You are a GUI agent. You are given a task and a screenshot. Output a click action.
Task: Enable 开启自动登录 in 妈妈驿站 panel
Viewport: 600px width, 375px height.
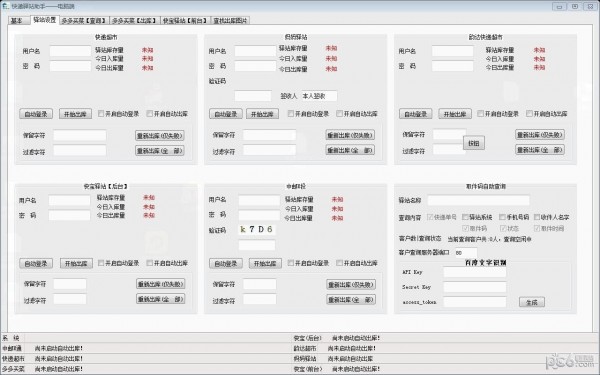(308, 114)
